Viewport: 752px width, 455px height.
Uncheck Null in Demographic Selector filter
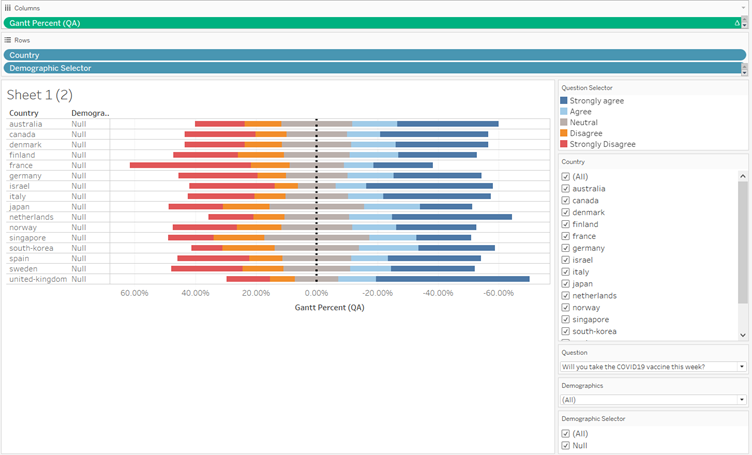click(566, 446)
